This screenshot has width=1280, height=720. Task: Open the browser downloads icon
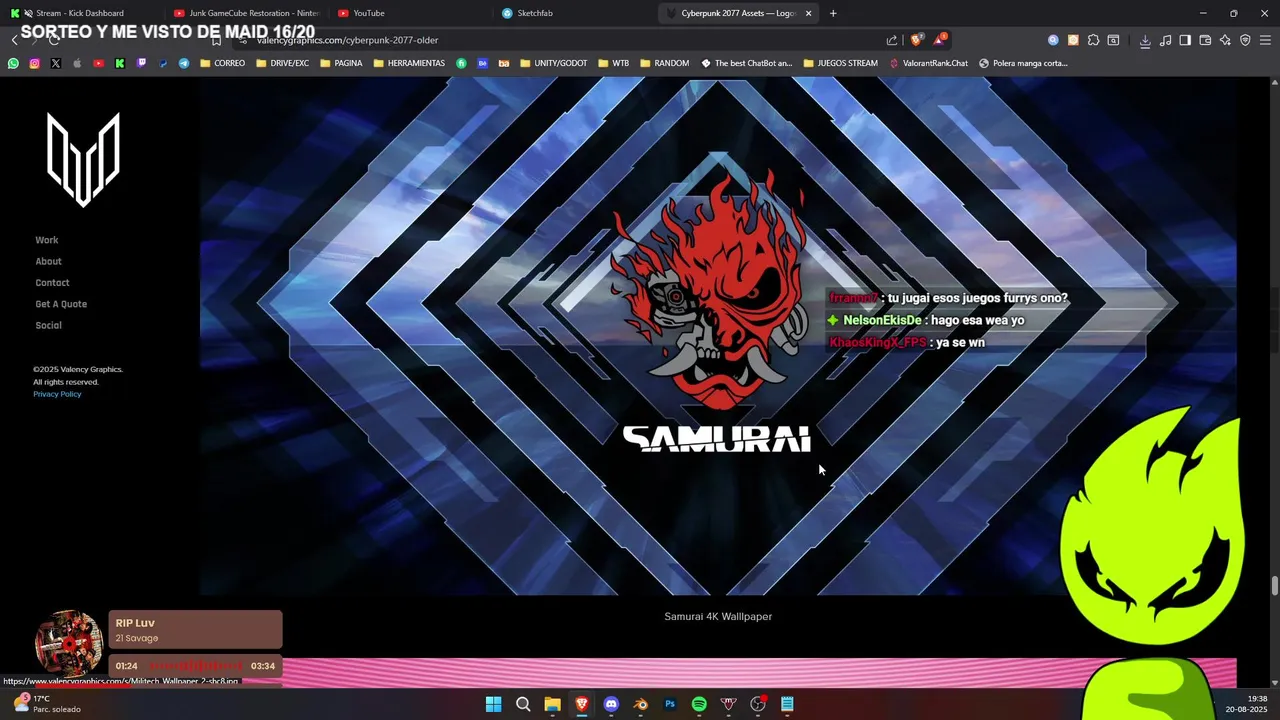1145,40
